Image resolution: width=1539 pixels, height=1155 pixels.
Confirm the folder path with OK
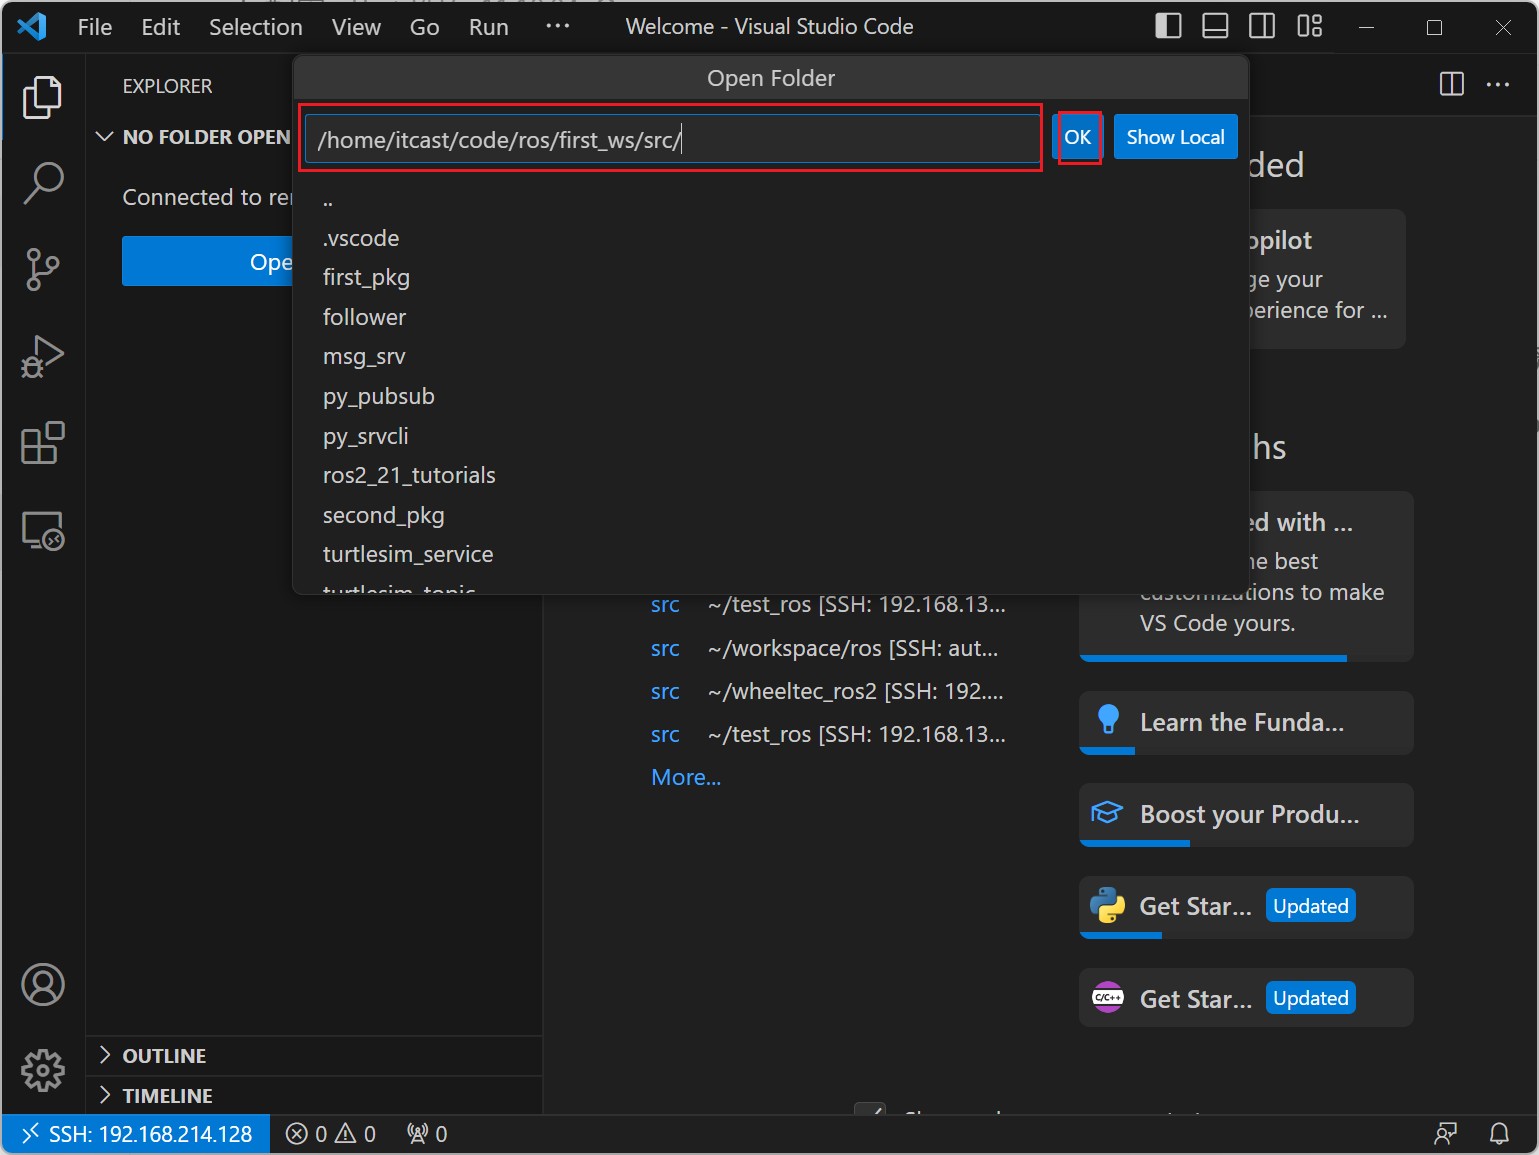point(1077,137)
